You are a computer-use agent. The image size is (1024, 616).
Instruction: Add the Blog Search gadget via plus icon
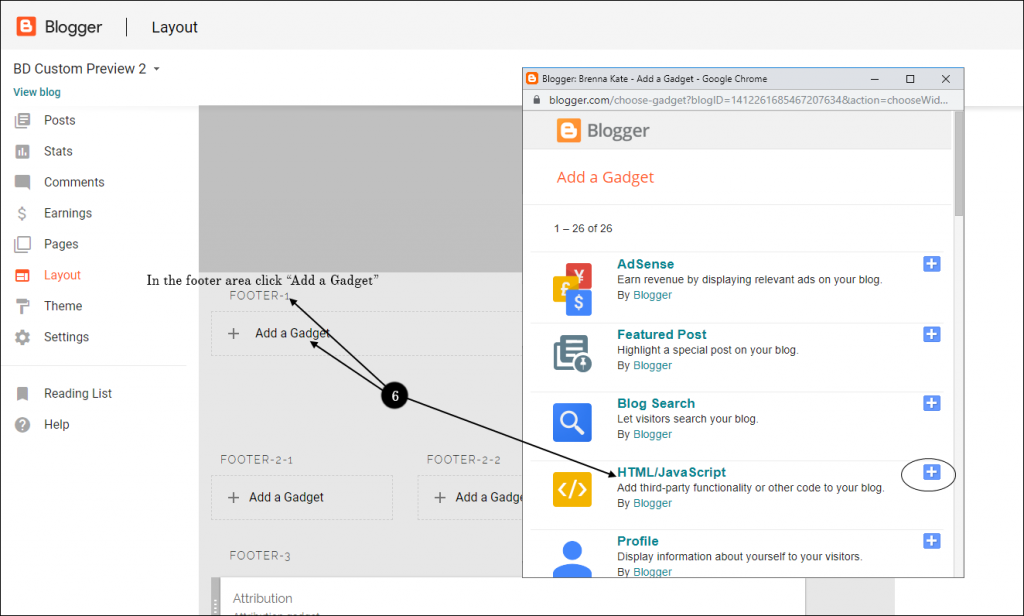click(931, 403)
